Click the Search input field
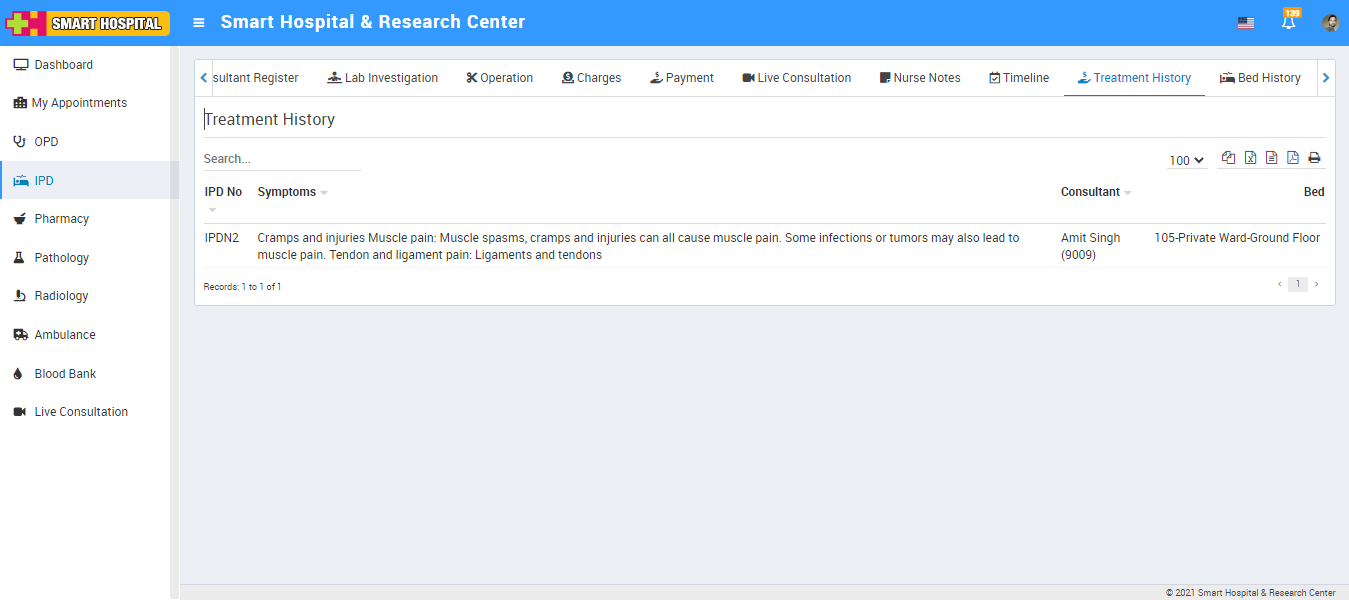The height and width of the screenshot is (600, 1349). (x=281, y=159)
